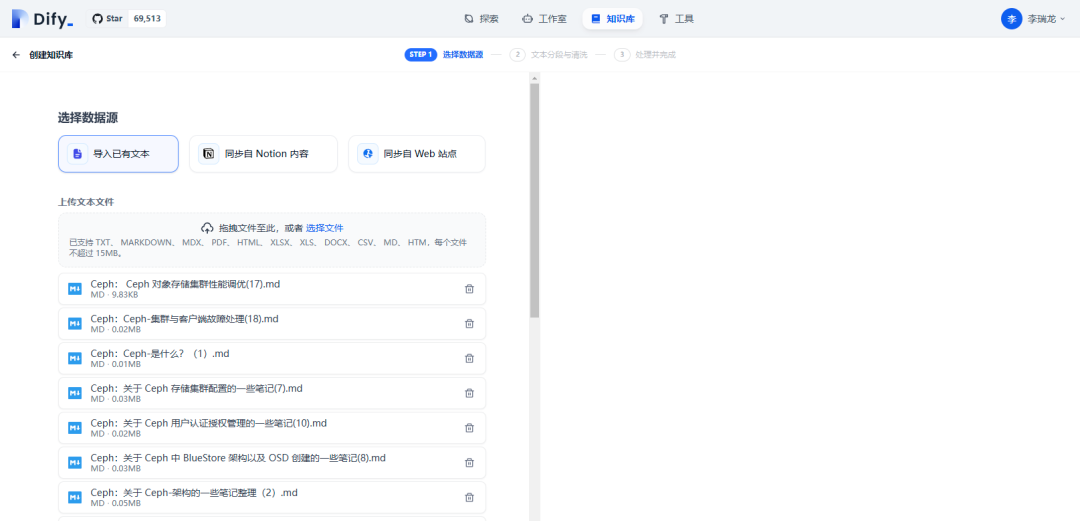Delete 关于 Ceph 存储集群配置的一些笔记(7).md
1080x521 pixels.
[x=469, y=393]
